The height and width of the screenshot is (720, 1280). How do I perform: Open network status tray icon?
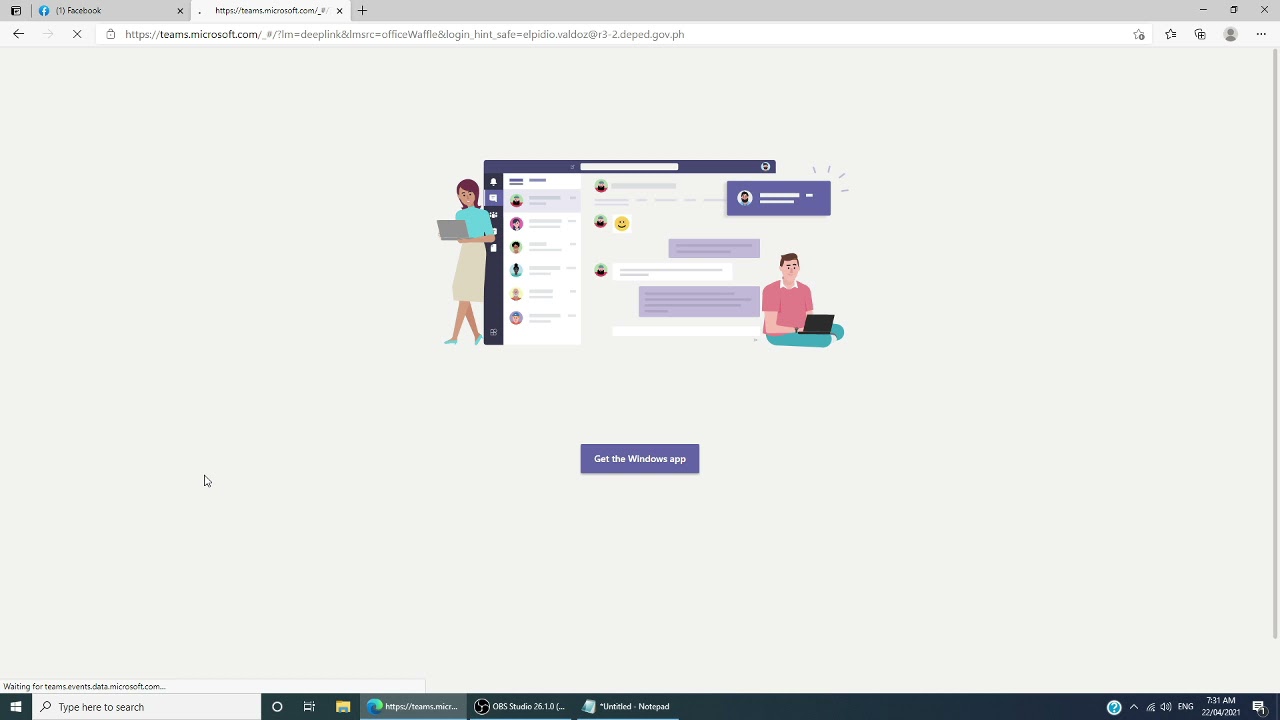point(1150,707)
